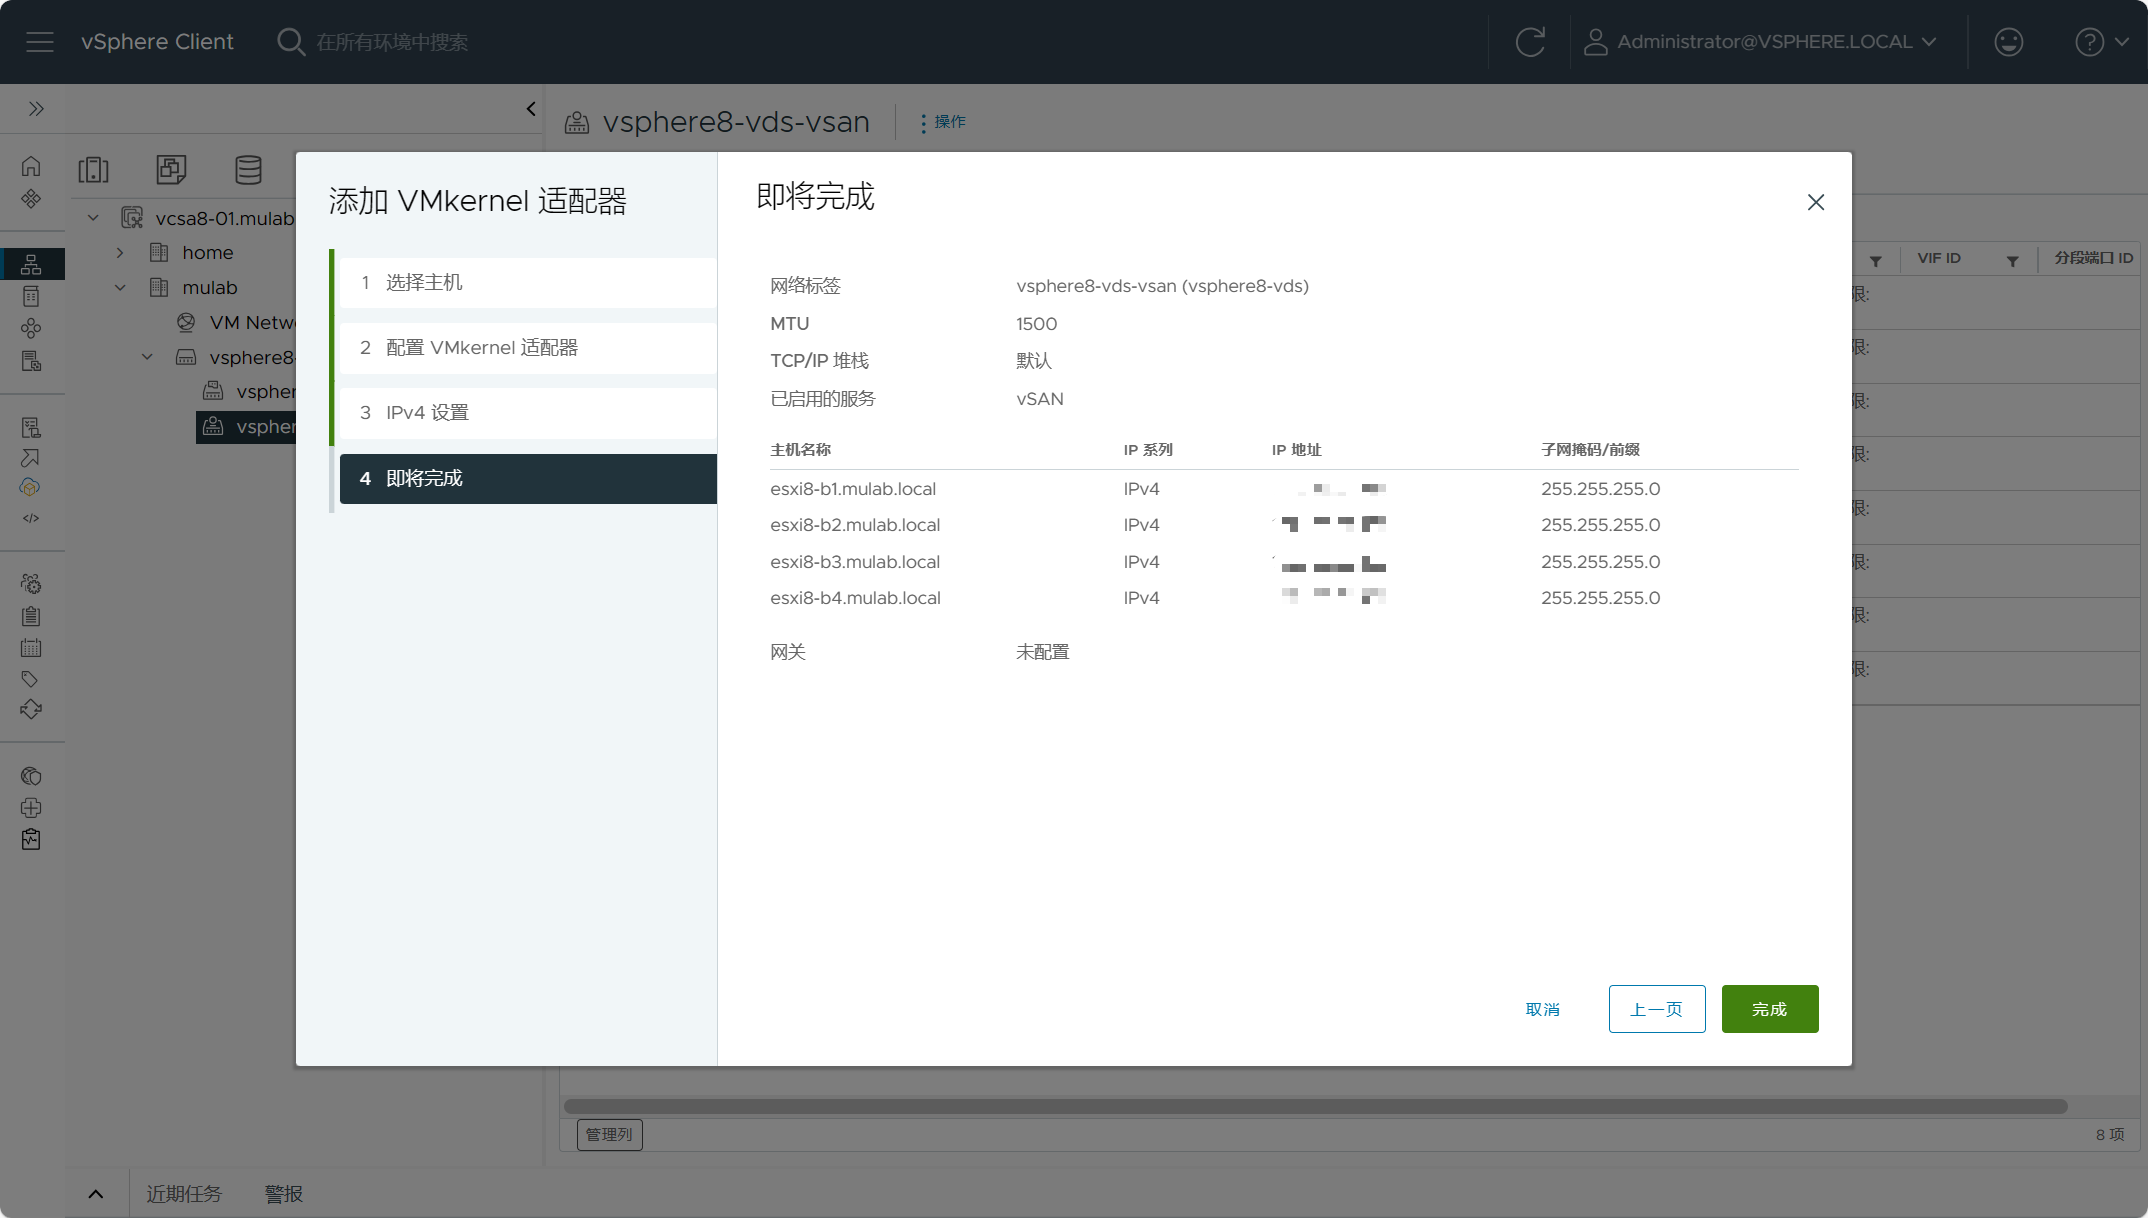Open the Content Libraries sidebar icon
The height and width of the screenshot is (1218, 2148).
click(x=31, y=296)
